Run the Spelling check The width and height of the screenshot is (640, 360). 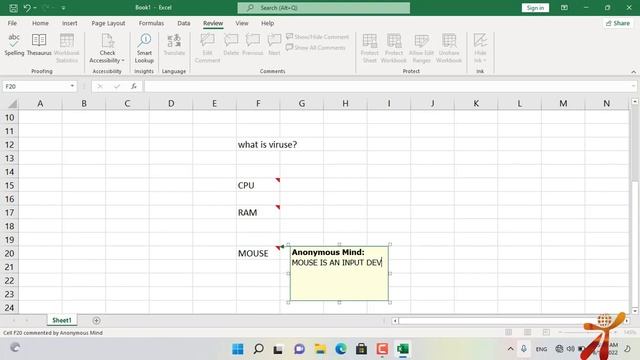[x=14, y=44]
